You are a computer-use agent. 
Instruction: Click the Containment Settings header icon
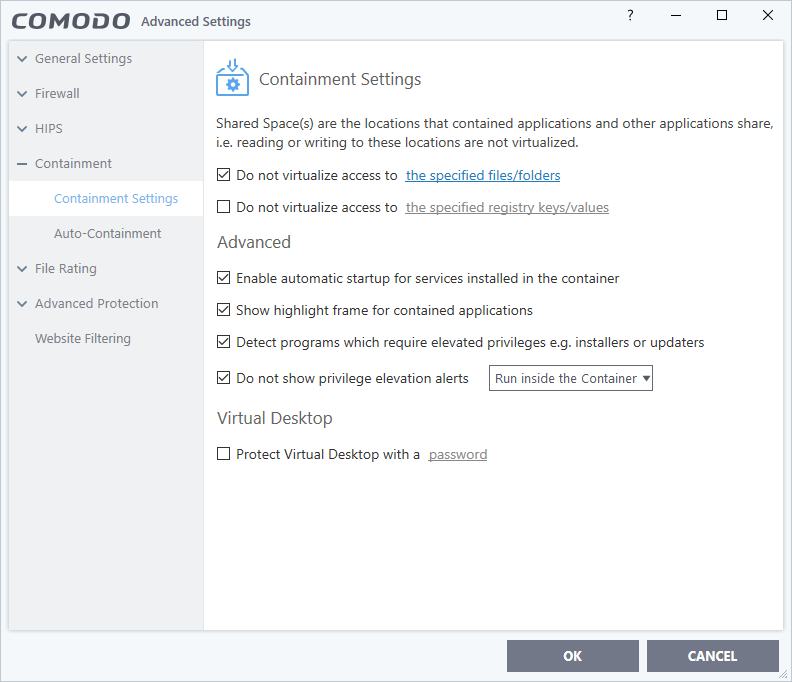tap(232, 79)
